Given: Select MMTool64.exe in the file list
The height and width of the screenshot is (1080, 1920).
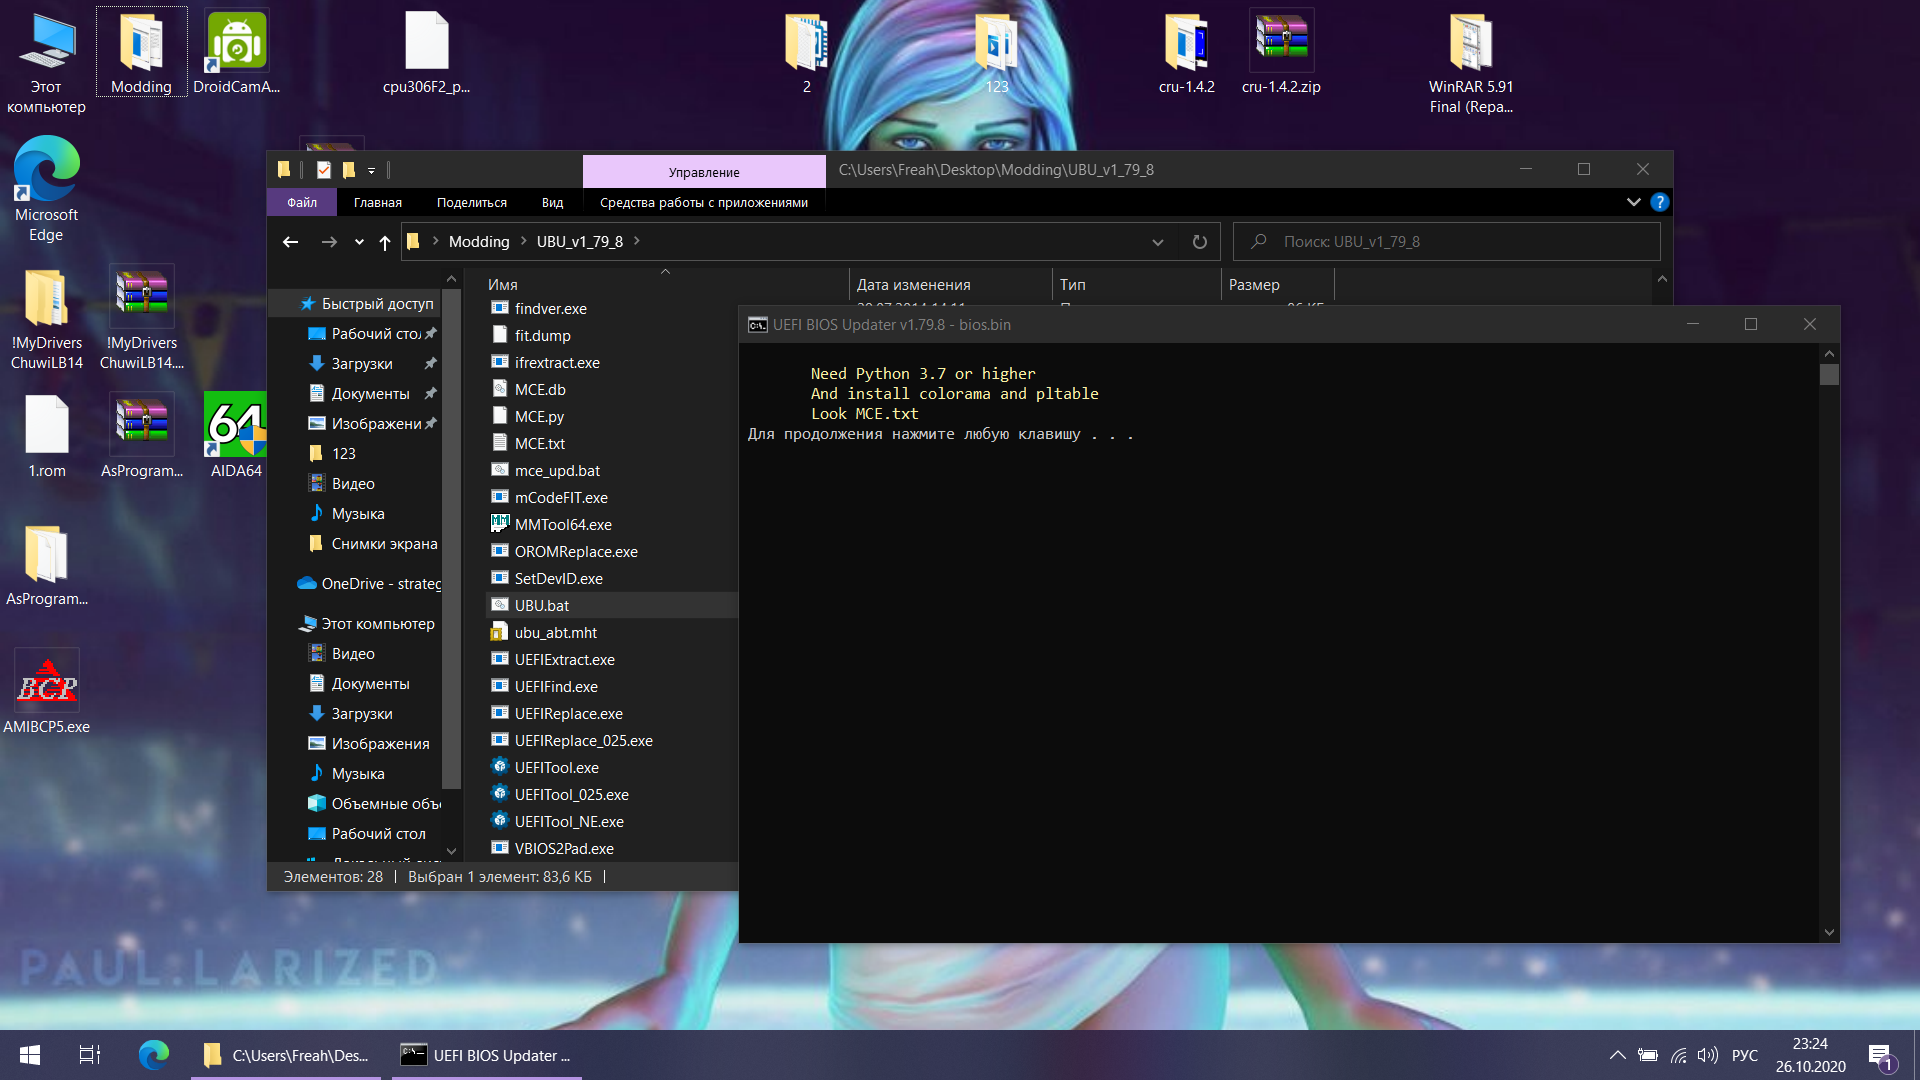Looking at the screenshot, I should 563,525.
